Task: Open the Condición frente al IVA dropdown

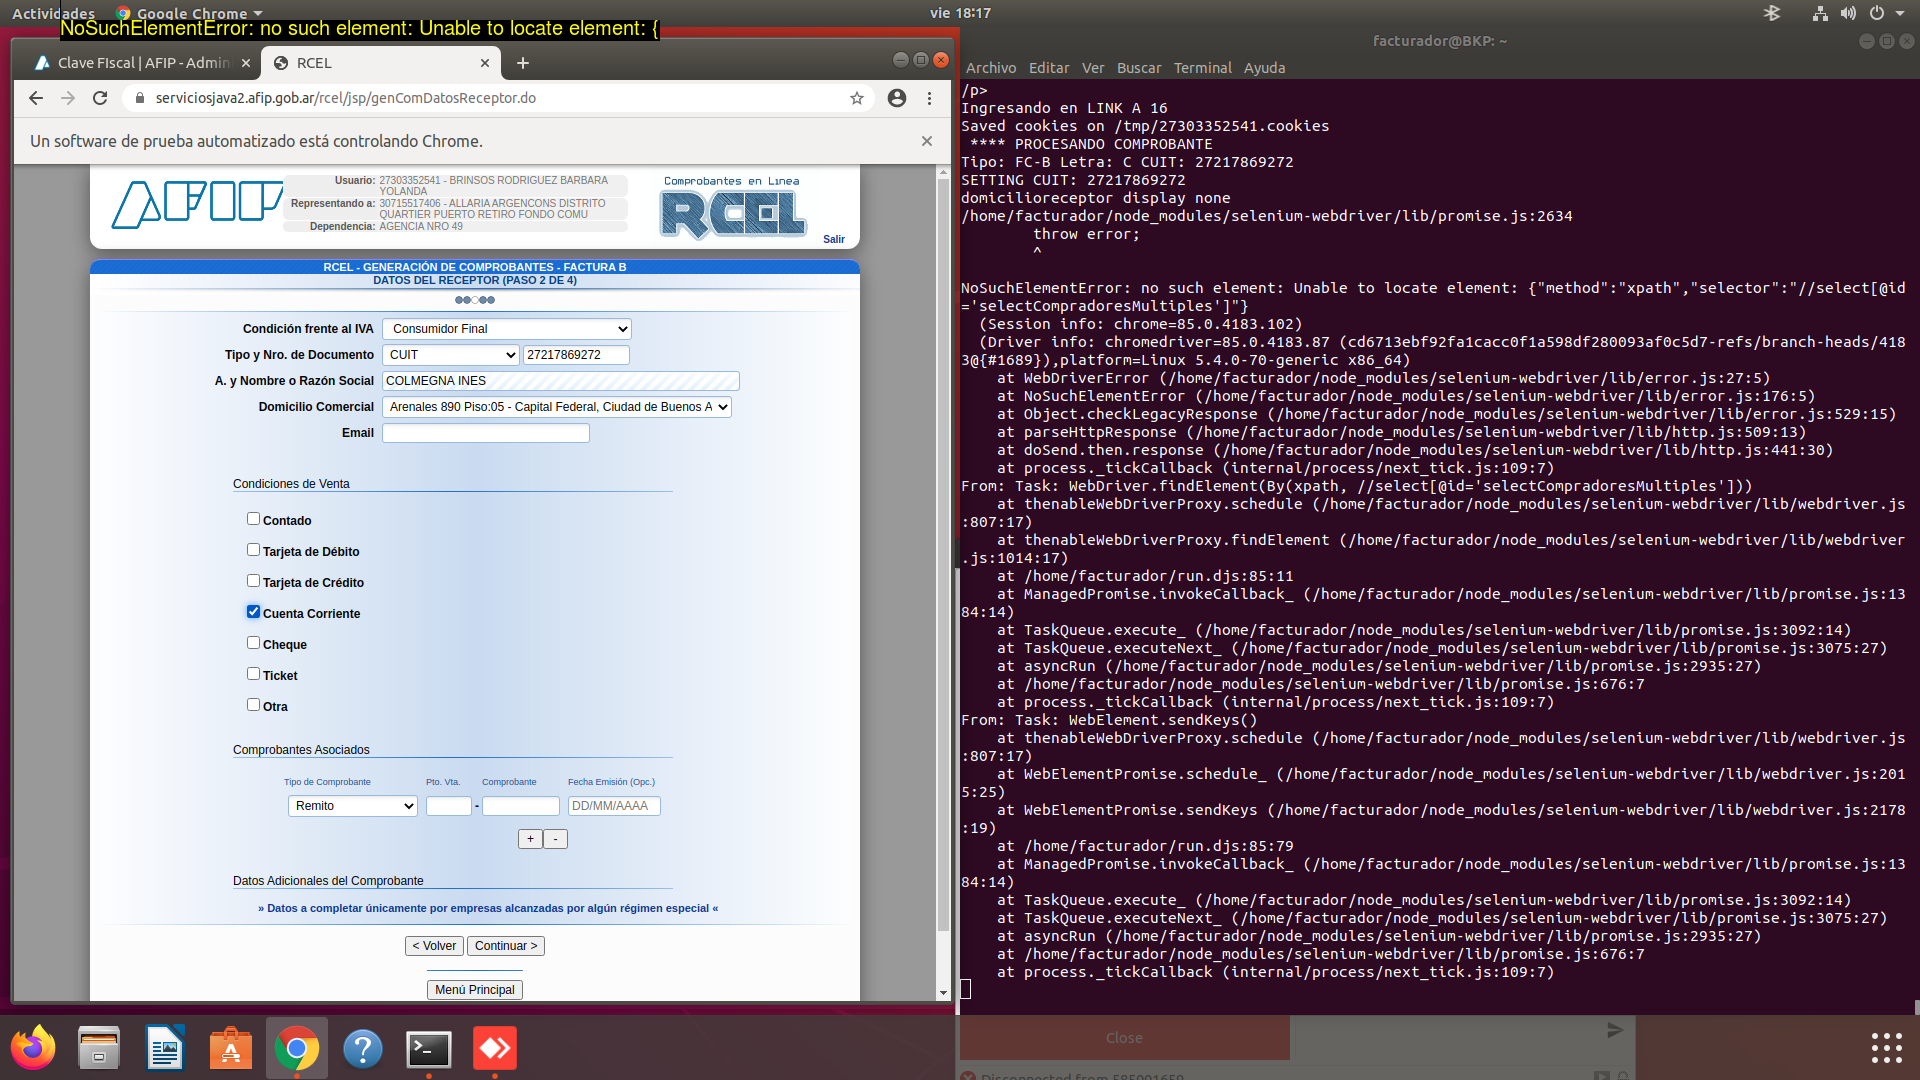Action: click(x=507, y=329)
